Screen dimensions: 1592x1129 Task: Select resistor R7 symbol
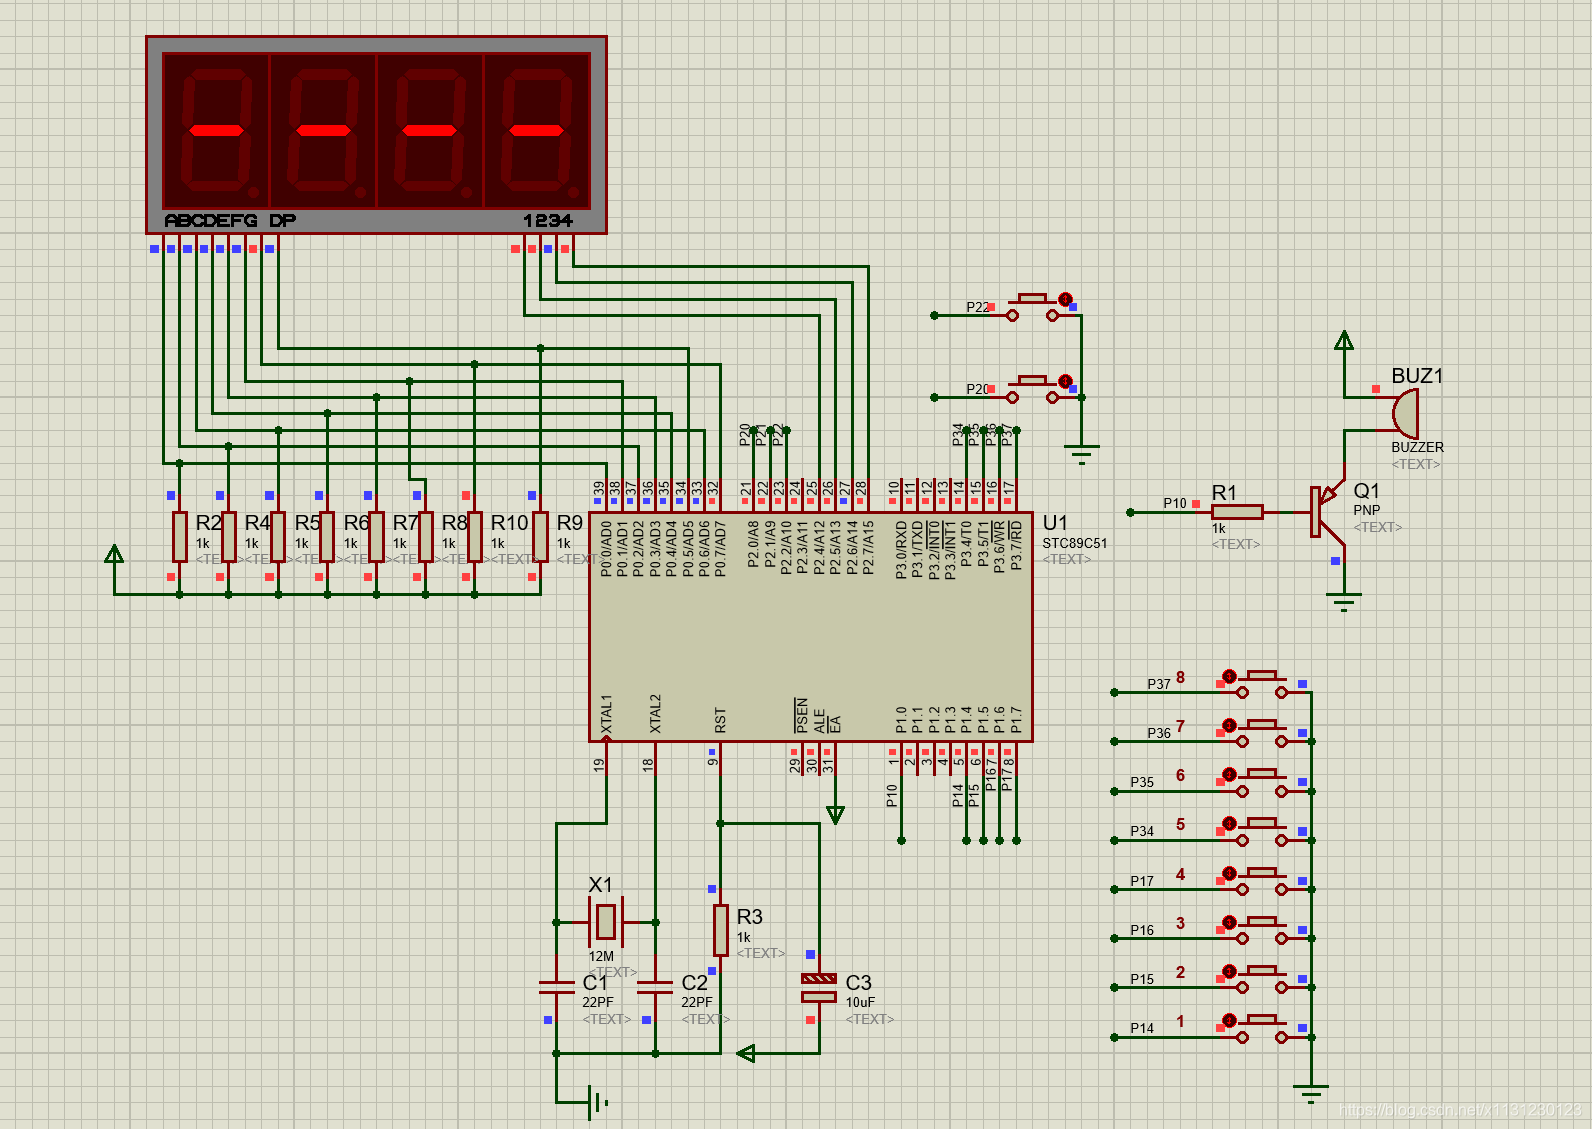tap(376, 536)
